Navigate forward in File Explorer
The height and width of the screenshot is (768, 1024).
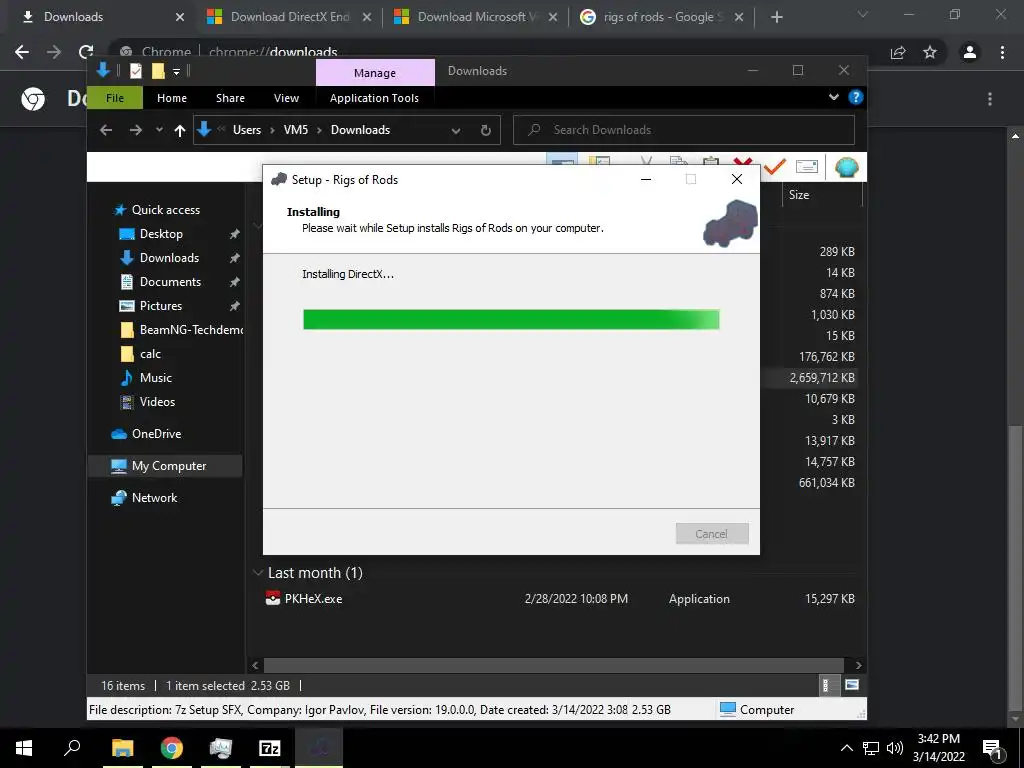click(136, 130)
